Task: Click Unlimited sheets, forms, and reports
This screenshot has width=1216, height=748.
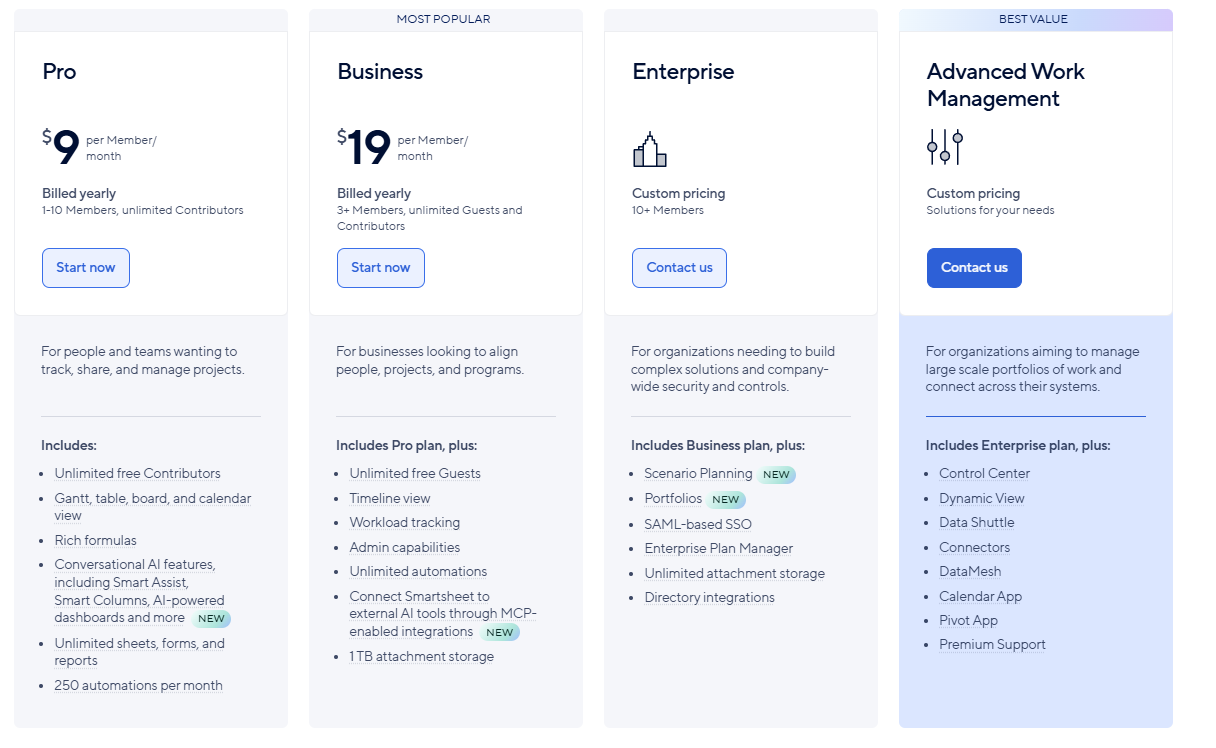Action: pyautogui.click(x=140, y=652)
